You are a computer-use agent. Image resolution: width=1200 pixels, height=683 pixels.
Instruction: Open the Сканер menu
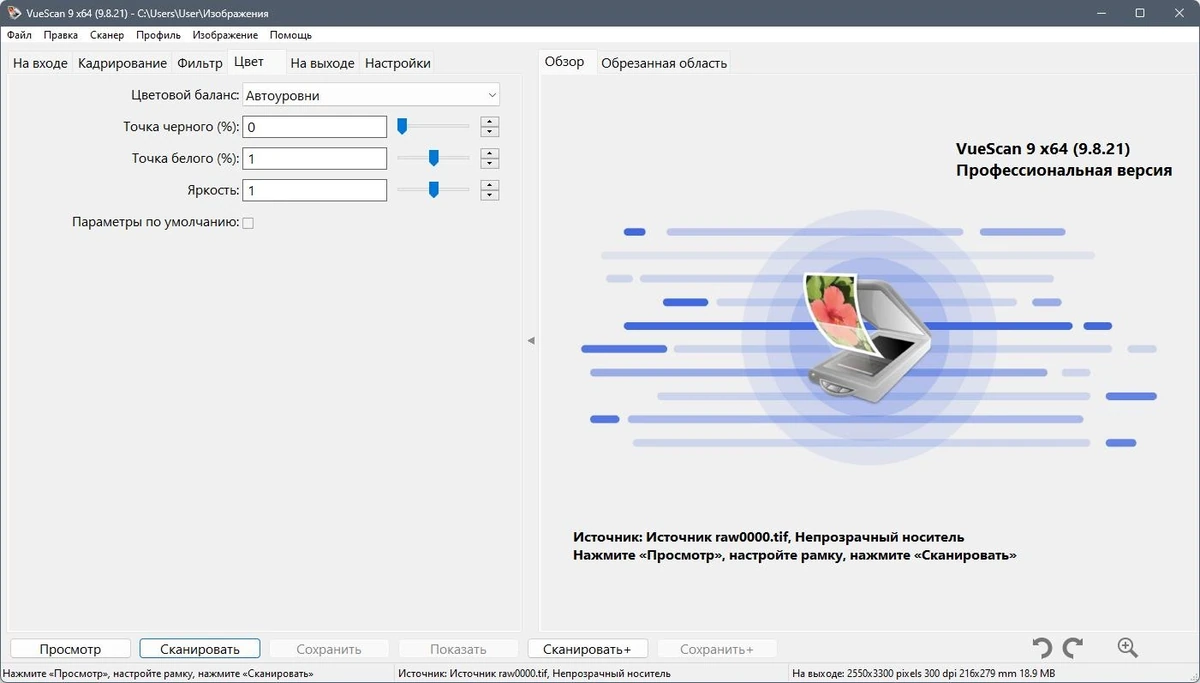click(x=107, y=35)
